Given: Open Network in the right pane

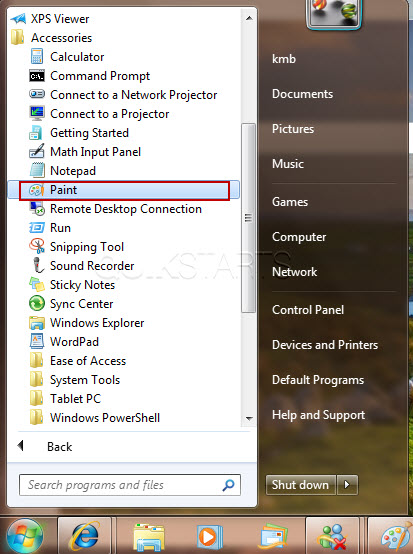Looking at the screenshot, I should pos(295,272).
